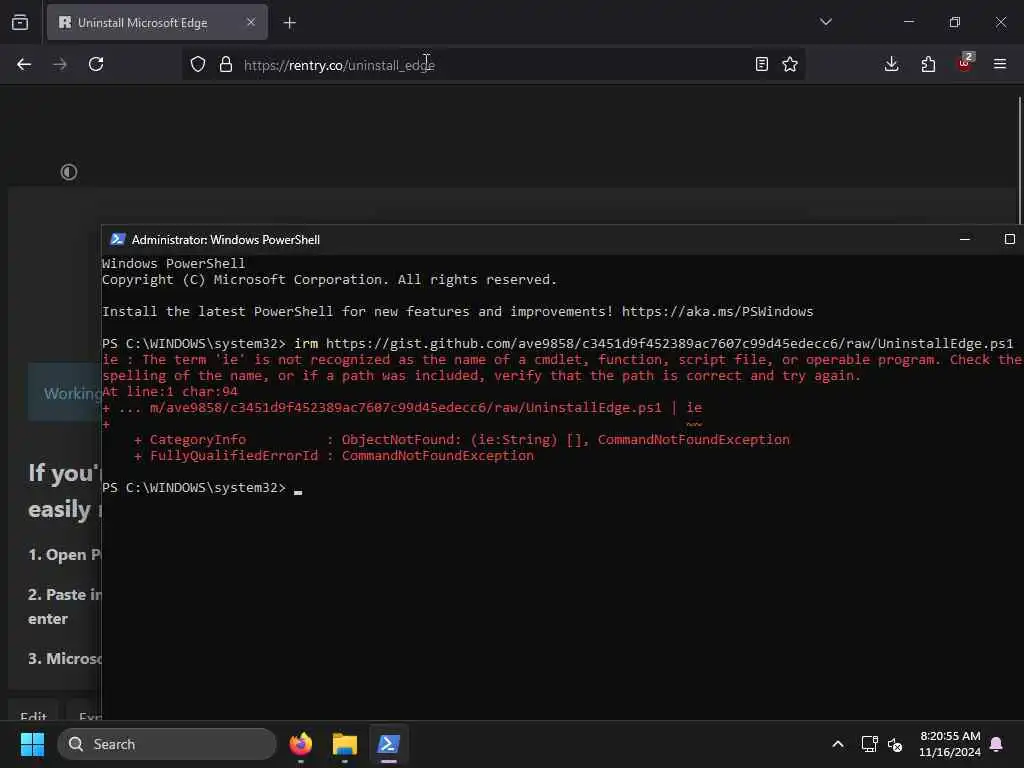Show hidden system tray icons
The width and height of the screenshot is (1024, 768).
[837, 744]
